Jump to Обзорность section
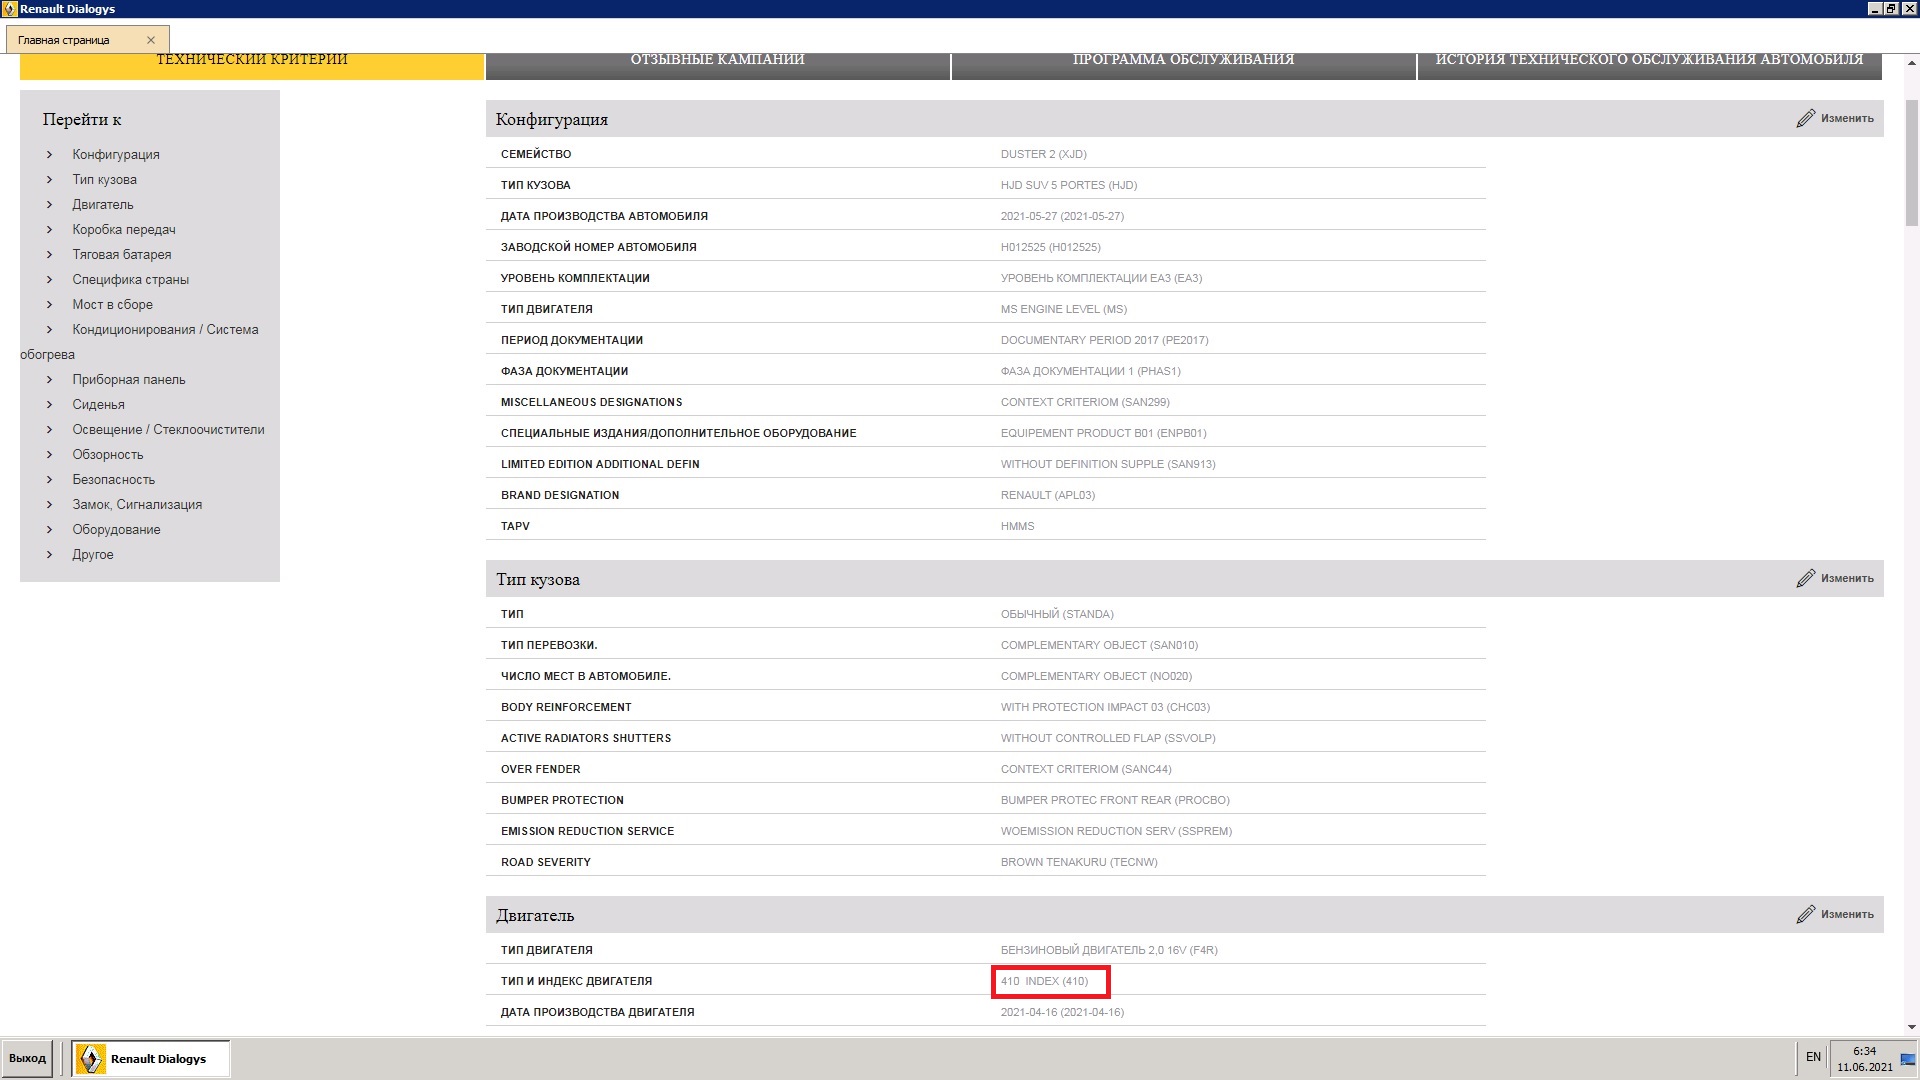 (x=107, y=454)
